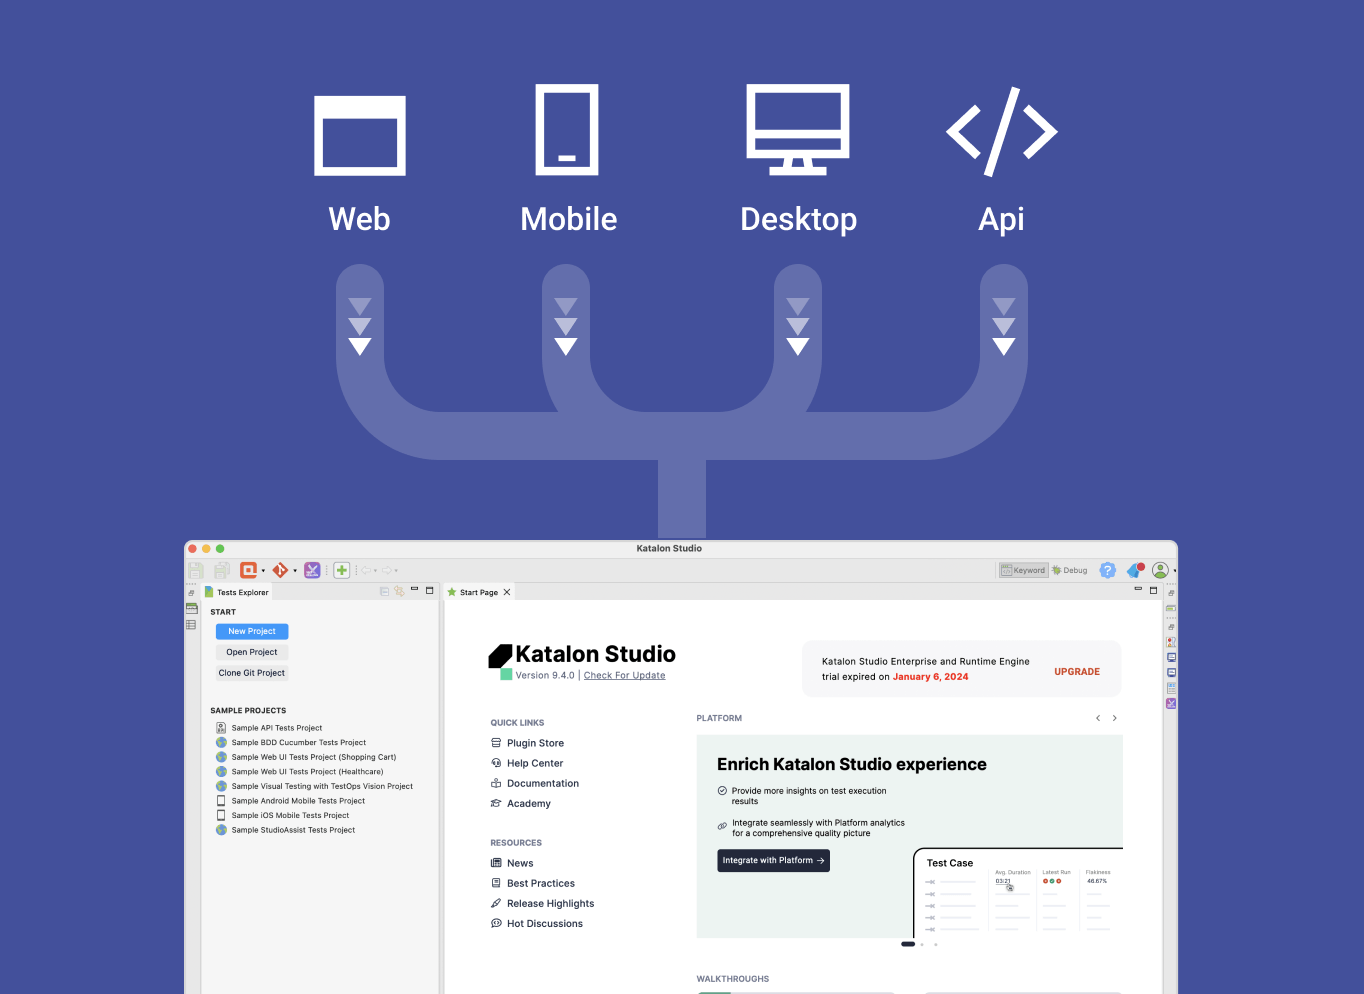Open the user profile avatar icon
Viewport: 1364px width, 994px height.
1160,570
